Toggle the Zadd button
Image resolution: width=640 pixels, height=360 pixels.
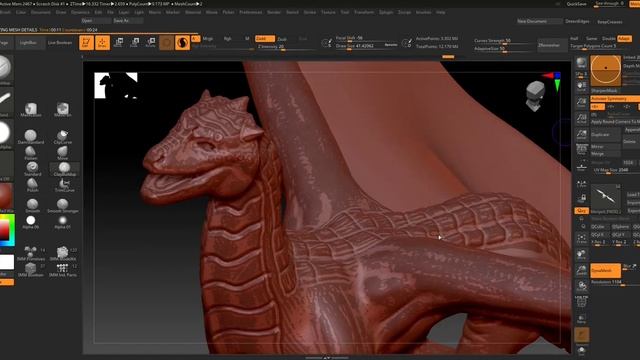pos(264,39)
